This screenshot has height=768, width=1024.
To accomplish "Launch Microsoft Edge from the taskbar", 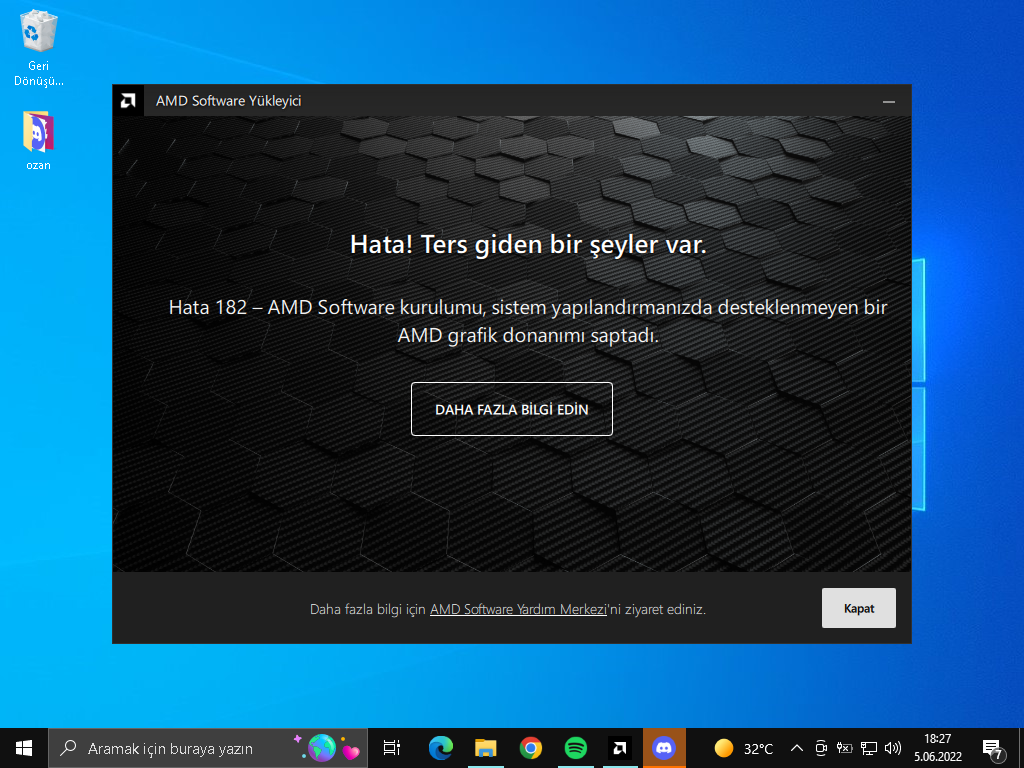I will 441,748.
